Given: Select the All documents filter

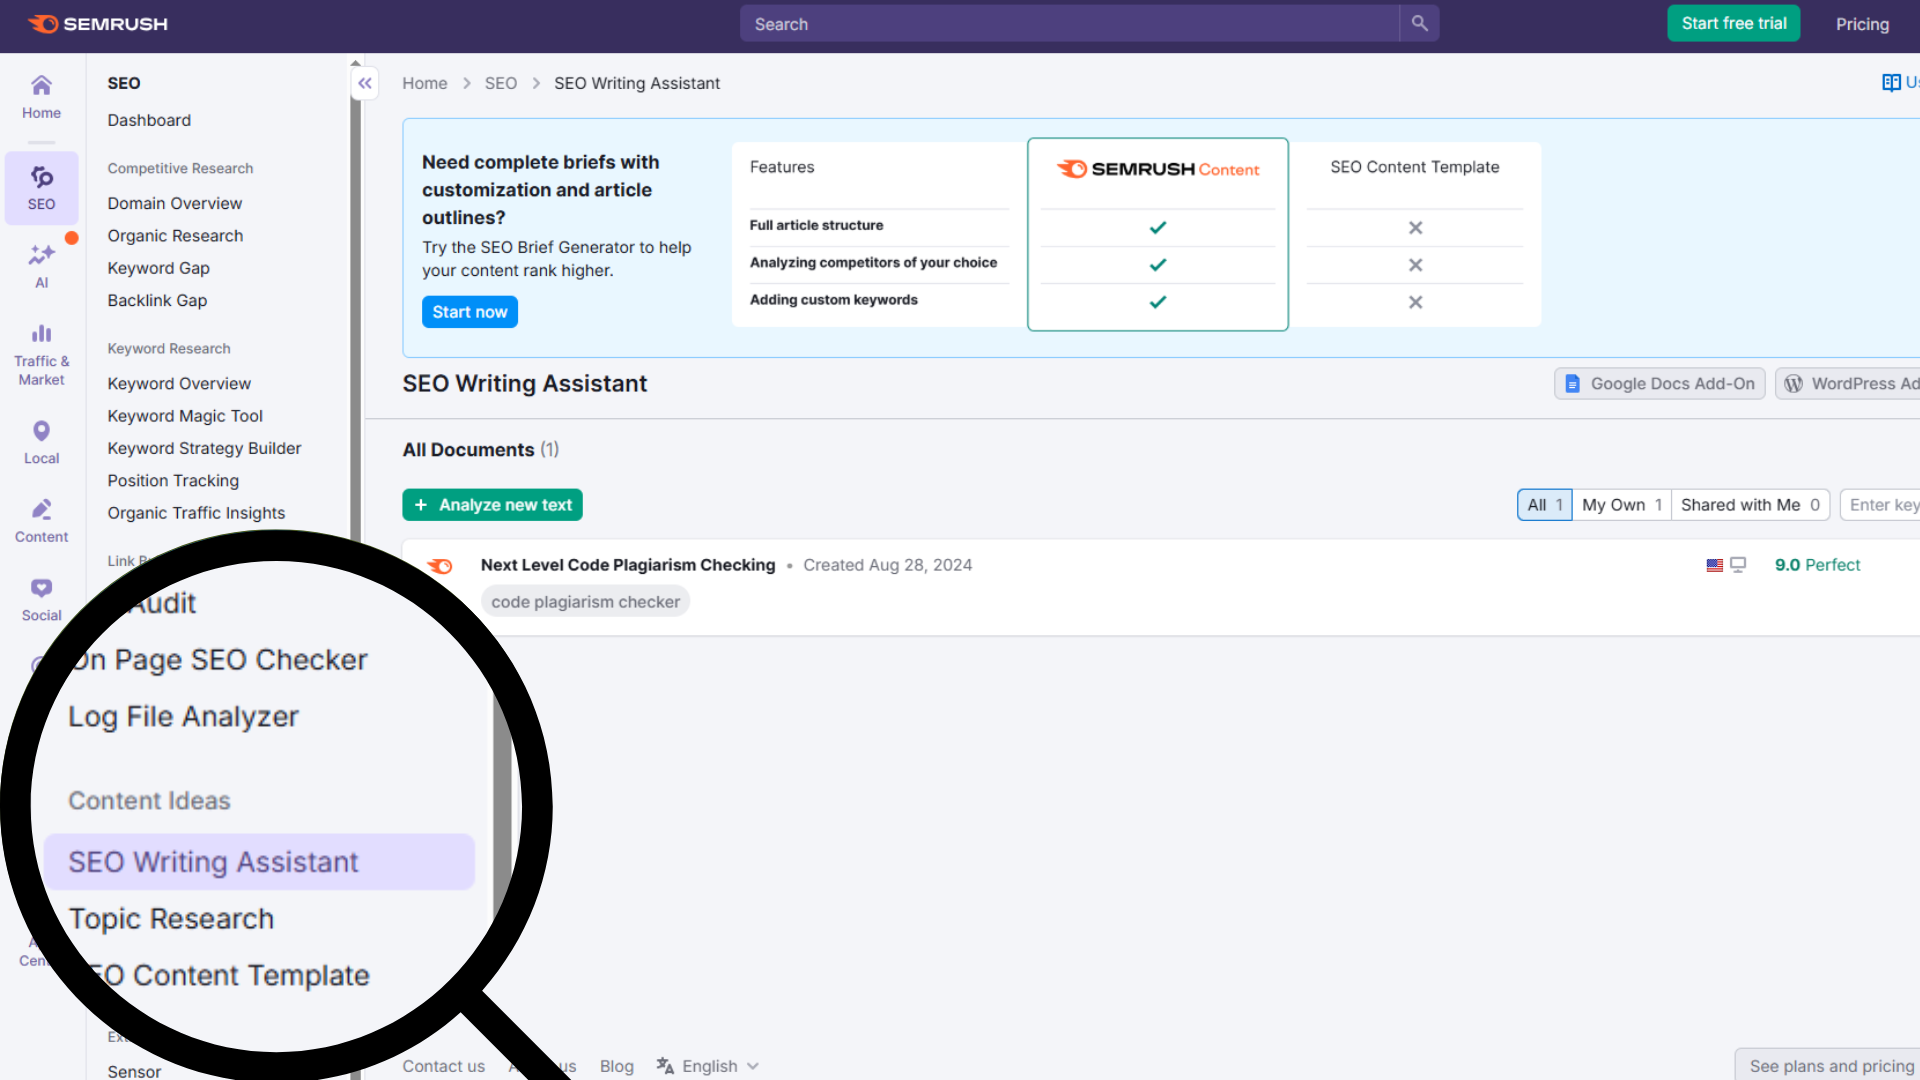Looking at the screenshot, I should point(1544,505).
